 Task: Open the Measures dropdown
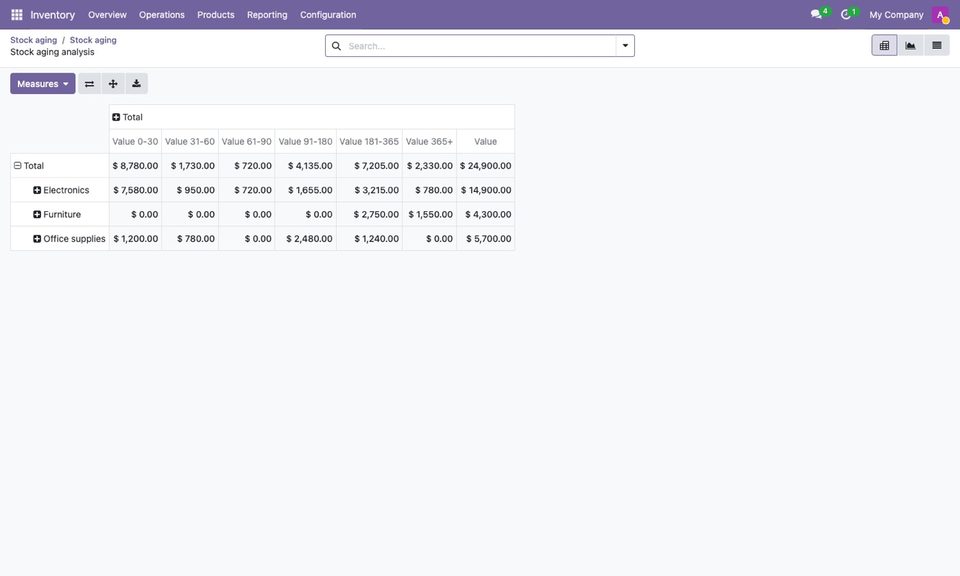[43, 84]
